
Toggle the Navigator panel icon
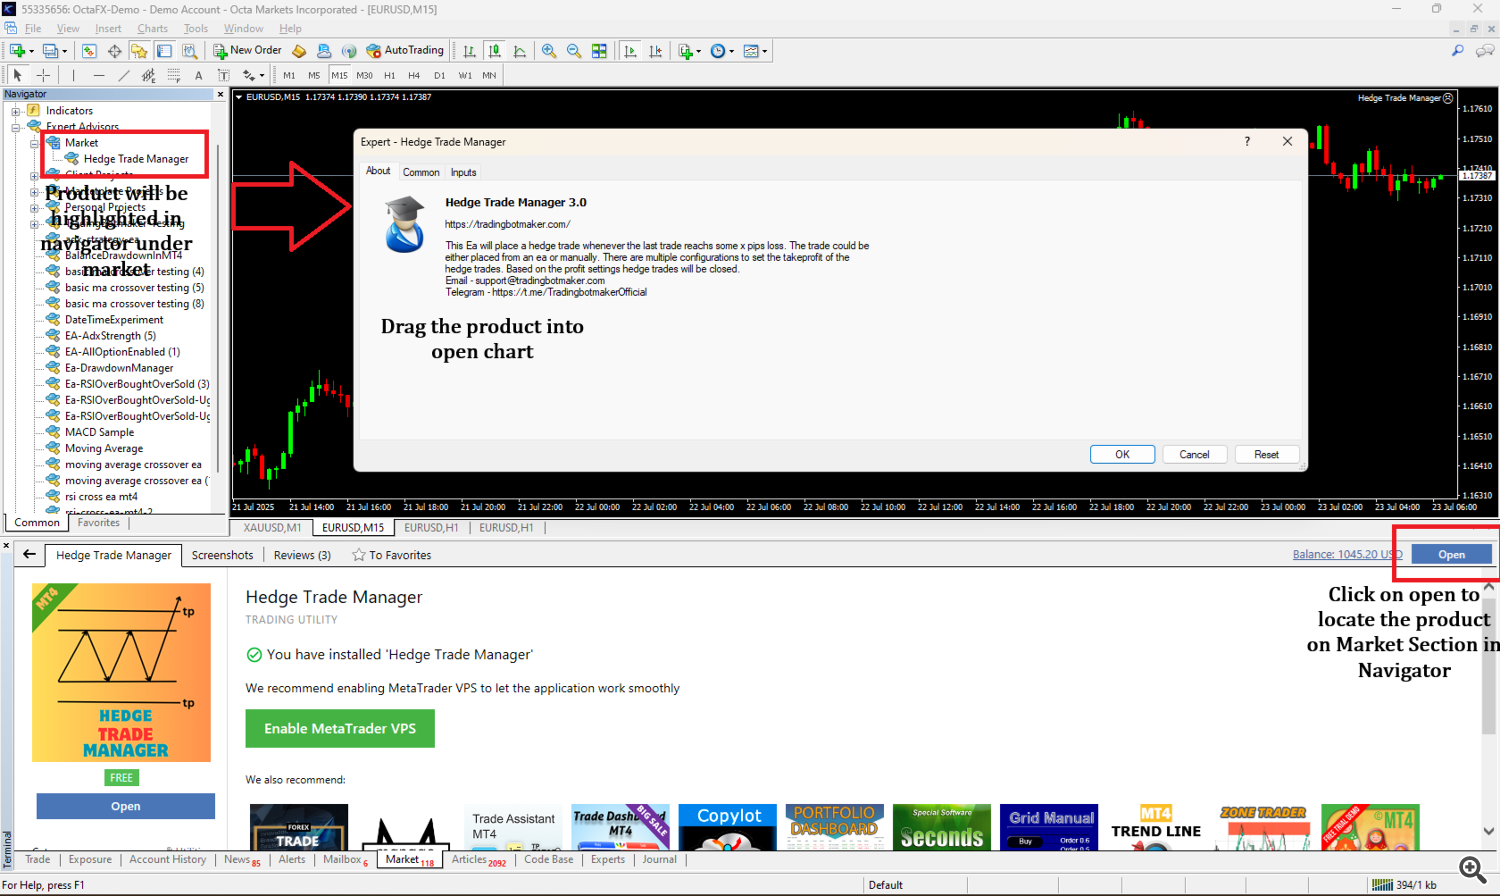click(x=139, y=51)
